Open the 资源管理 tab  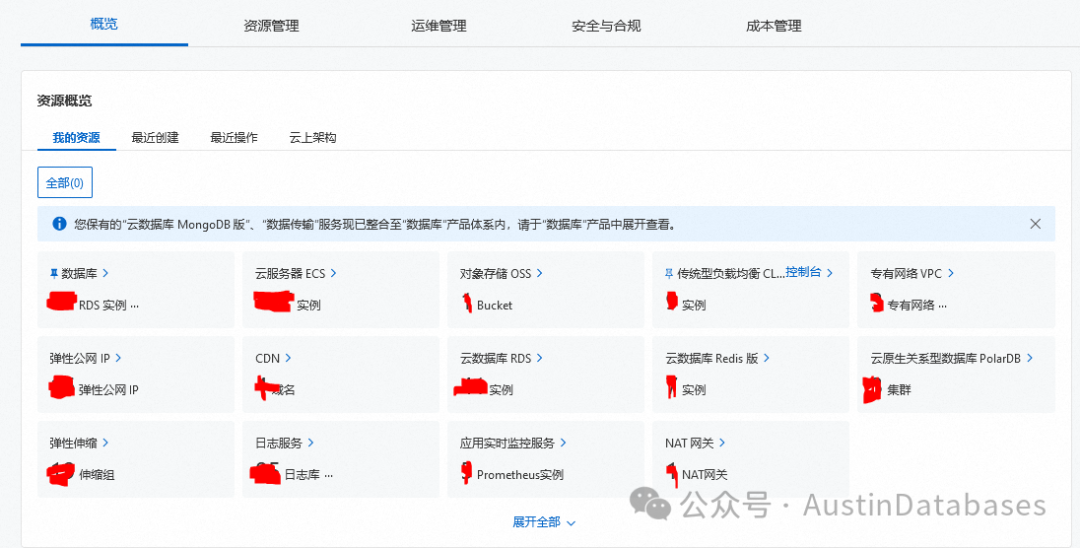271,26
